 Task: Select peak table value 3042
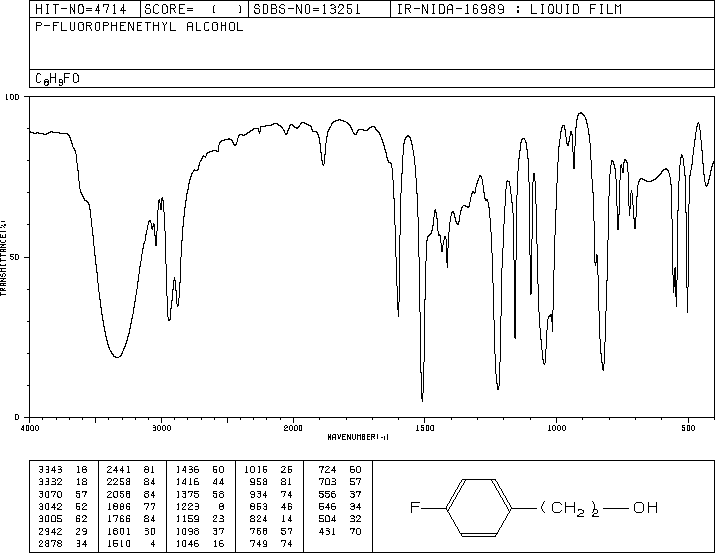[x=50, y=506]
